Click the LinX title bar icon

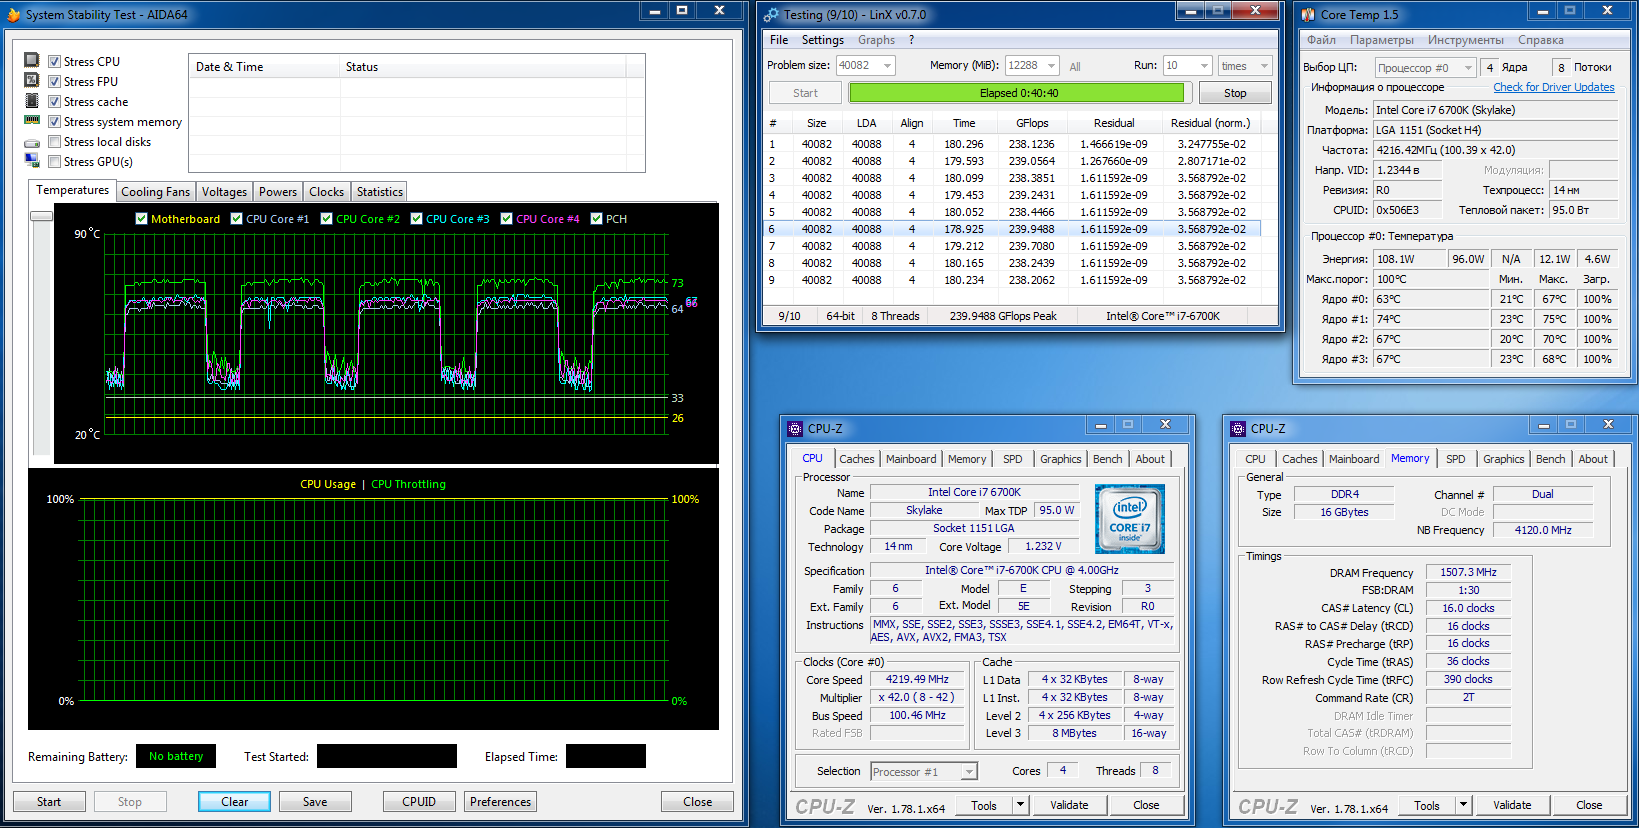pyautogui.click(x=770, y=15)
